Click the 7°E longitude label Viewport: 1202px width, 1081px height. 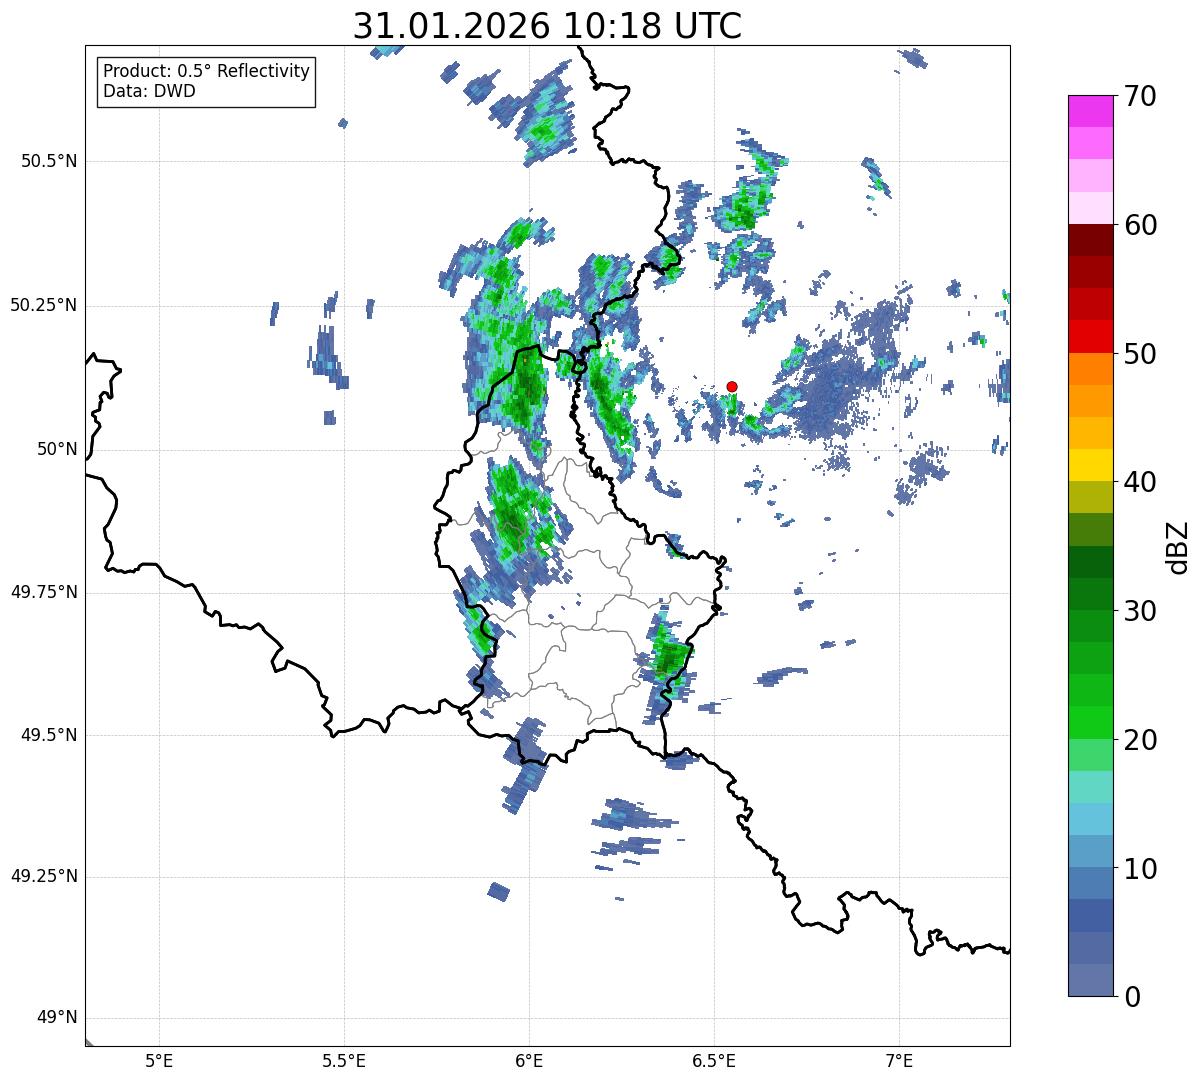(x=899, y=1061)
